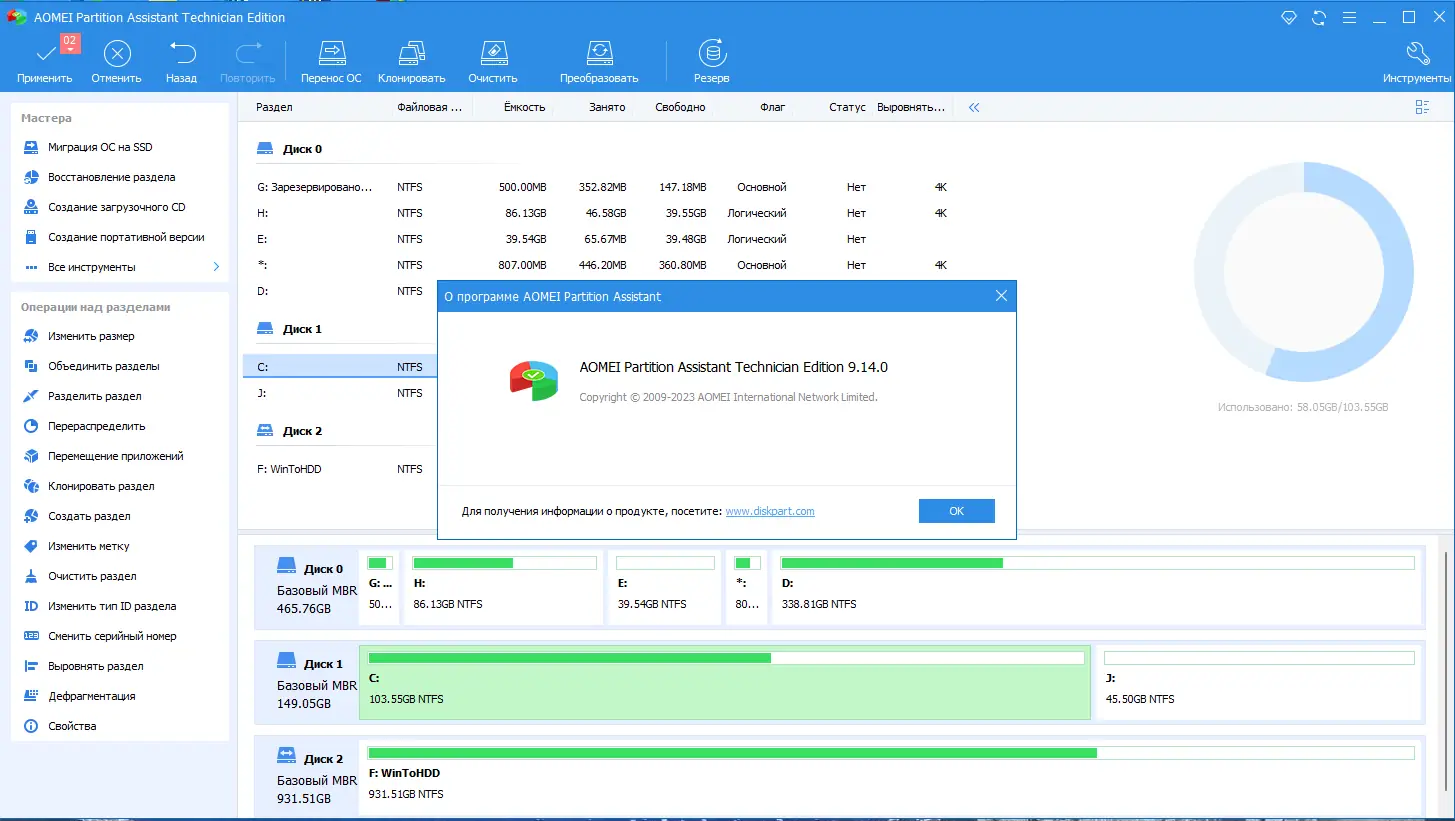Open Свойства of the partition
Image resolution: width=1455 pixels, height=821 pixels.
(72, 726)
